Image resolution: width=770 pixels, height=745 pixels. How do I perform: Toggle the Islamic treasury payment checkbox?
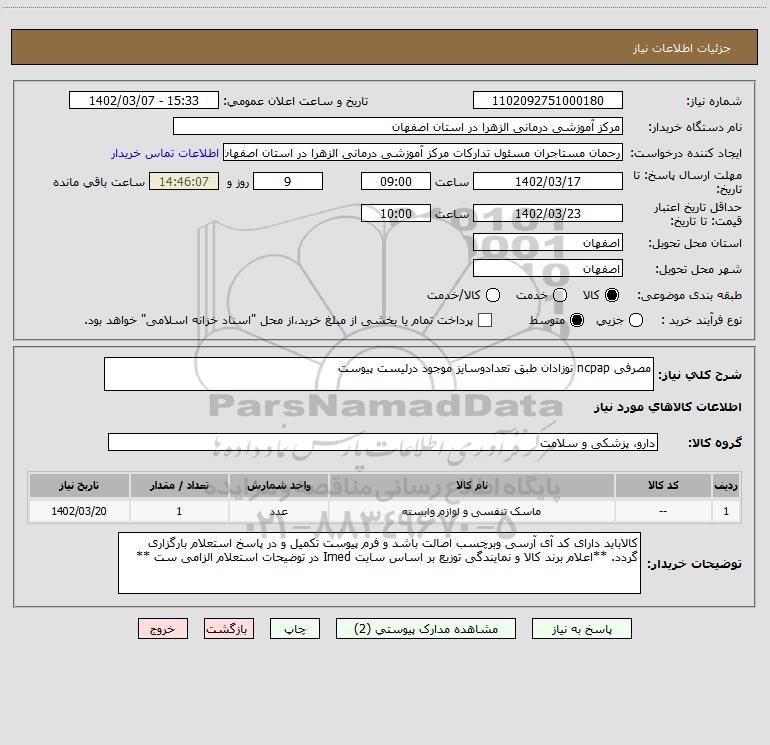[485, 320]
